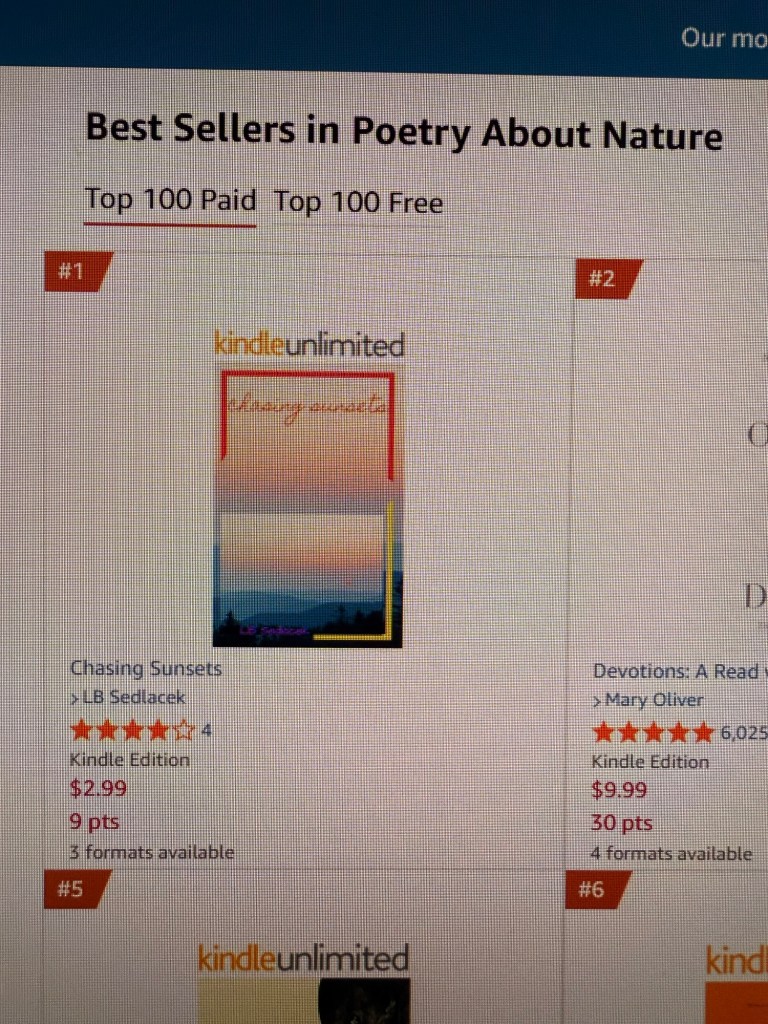Open the Top 100 Free tab

click(x=358, y=203)
